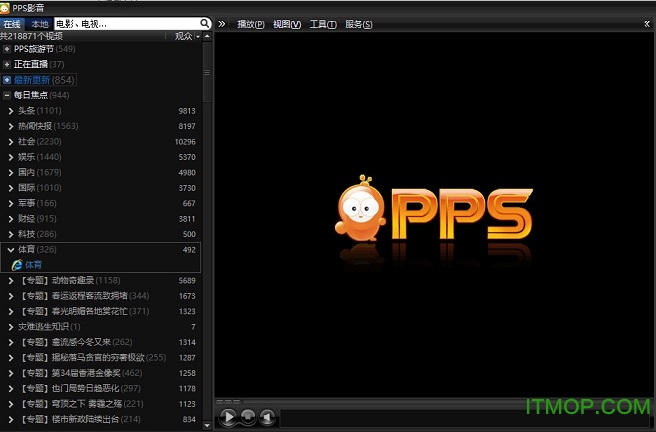The width and height of the screenshot is (656, 432).
Task: Open the 服务(S) menu
Action: point(359,24)
